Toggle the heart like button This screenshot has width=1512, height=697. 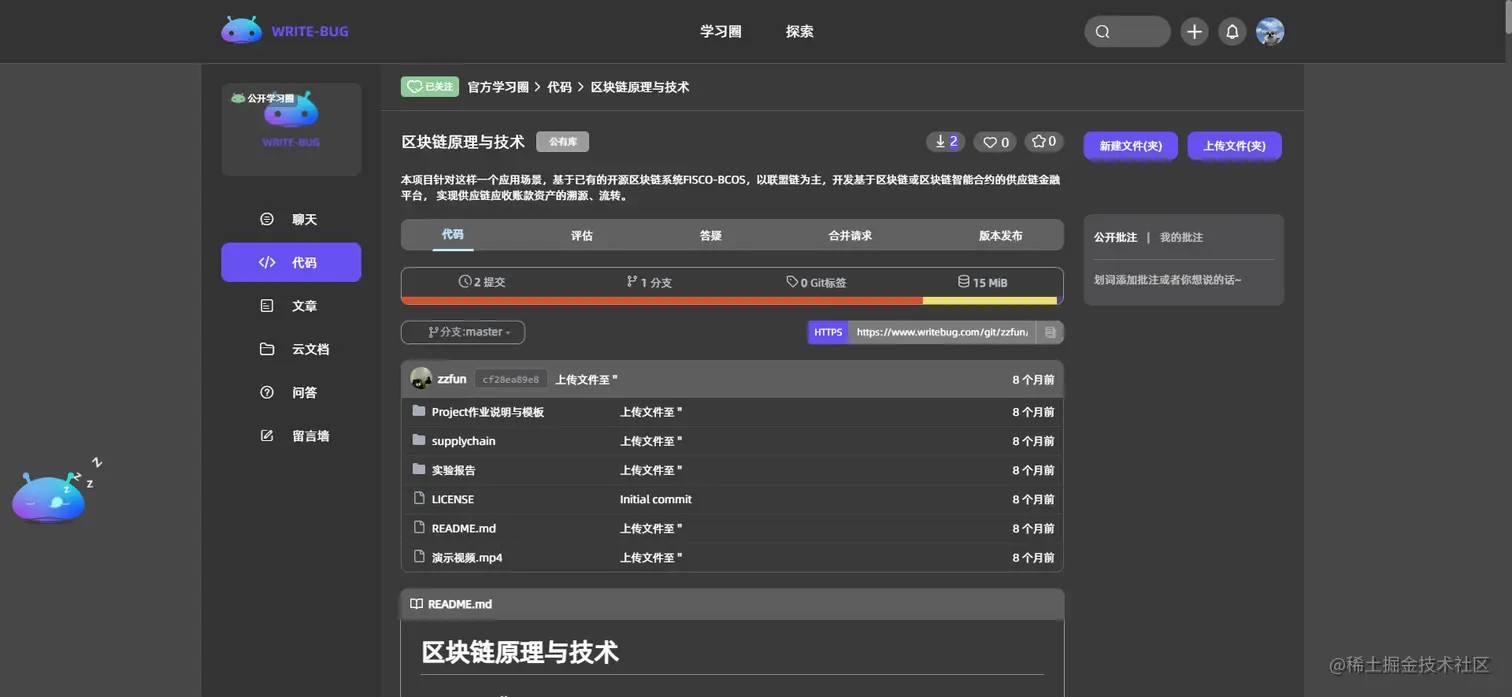pyautogui.click(x=995, y=142)
